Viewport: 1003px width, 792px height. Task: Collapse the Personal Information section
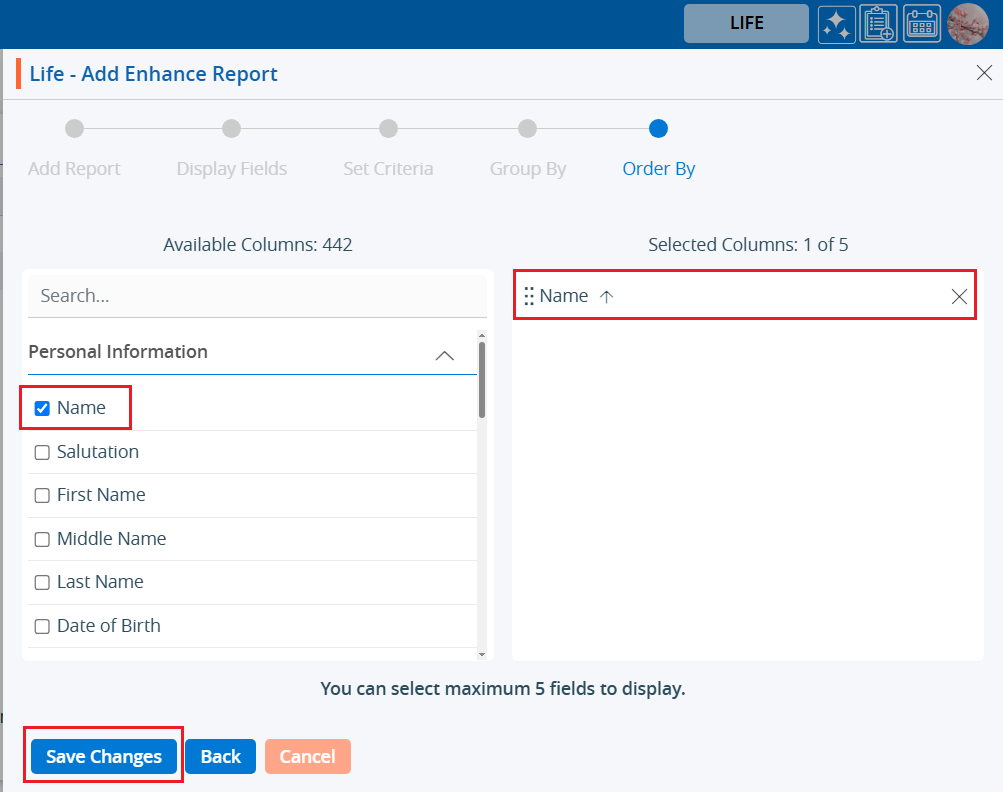tap(445, 354)
